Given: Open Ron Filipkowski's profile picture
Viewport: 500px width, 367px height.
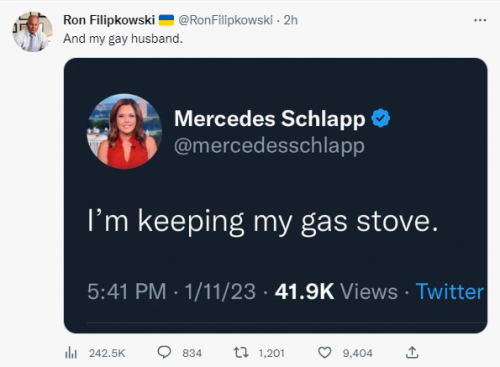Looking at the screenshot, I should pos(32,32).
